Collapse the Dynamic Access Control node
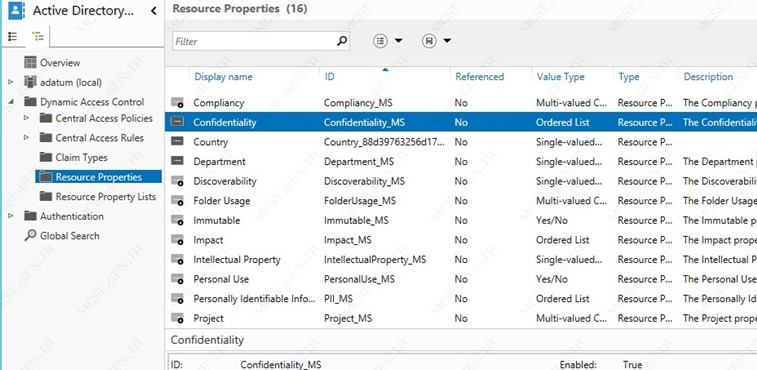Image resolution: width=757 pixels, height=370 pixels. (x=11, y=102)
